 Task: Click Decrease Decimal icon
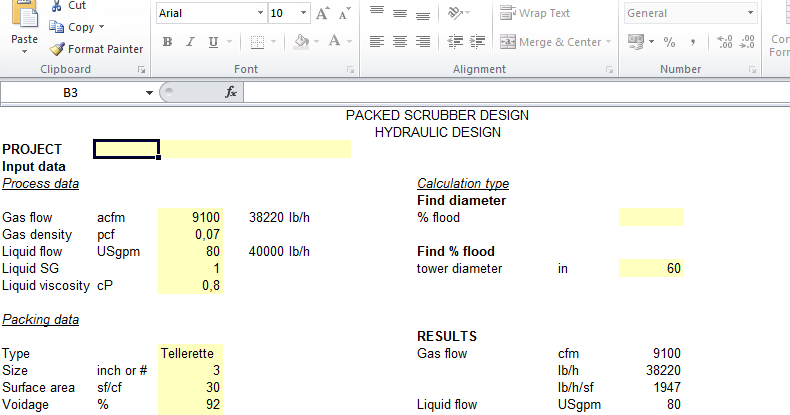[x=747, y=42]
